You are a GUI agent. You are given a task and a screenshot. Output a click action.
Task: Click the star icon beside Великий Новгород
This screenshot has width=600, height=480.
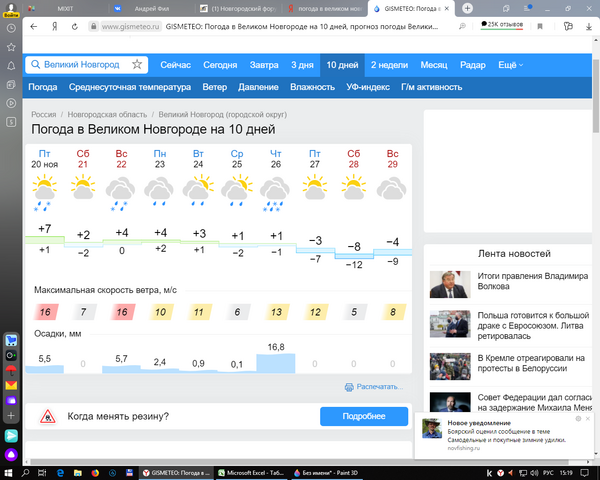coord(137,65)
